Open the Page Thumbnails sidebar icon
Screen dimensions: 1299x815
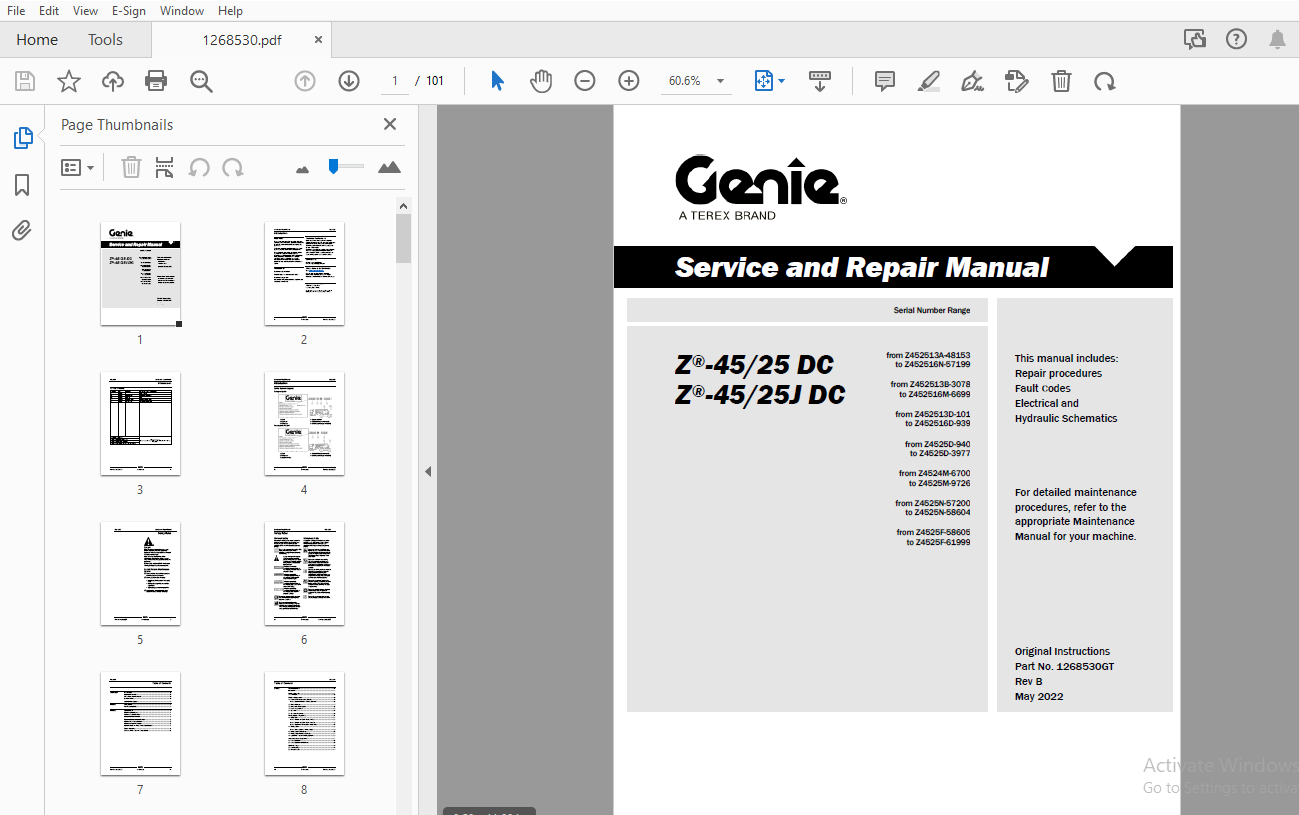[23, 138]
